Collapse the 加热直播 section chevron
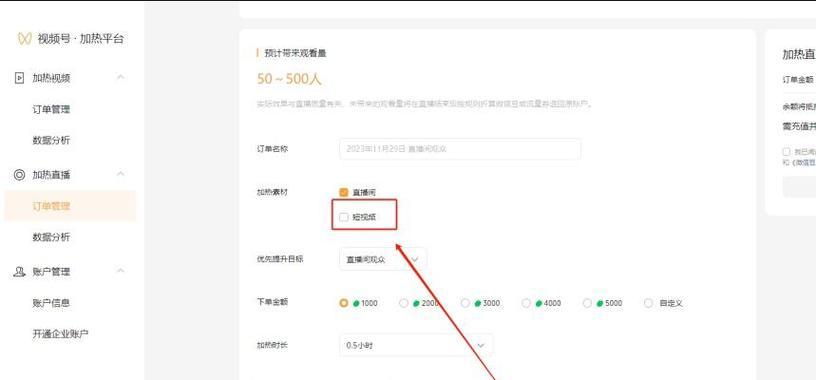816x380 pixels. coord(121,174)
